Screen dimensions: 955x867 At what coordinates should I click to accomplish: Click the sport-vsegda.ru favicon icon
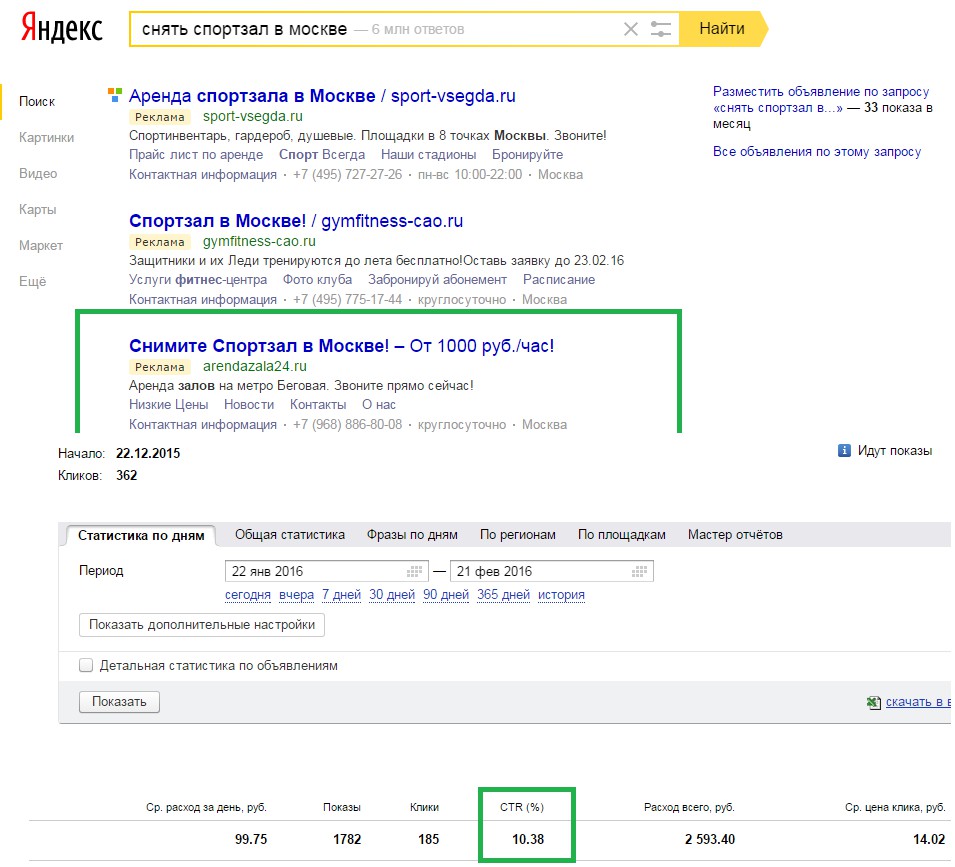point(115,95)
